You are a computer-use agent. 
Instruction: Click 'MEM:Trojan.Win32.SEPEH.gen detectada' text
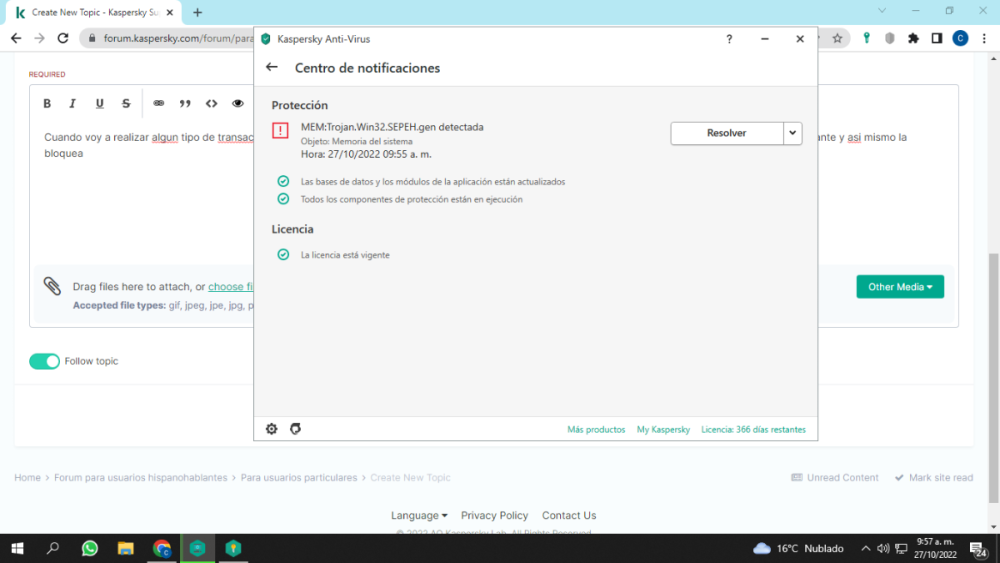click(392, 127)
